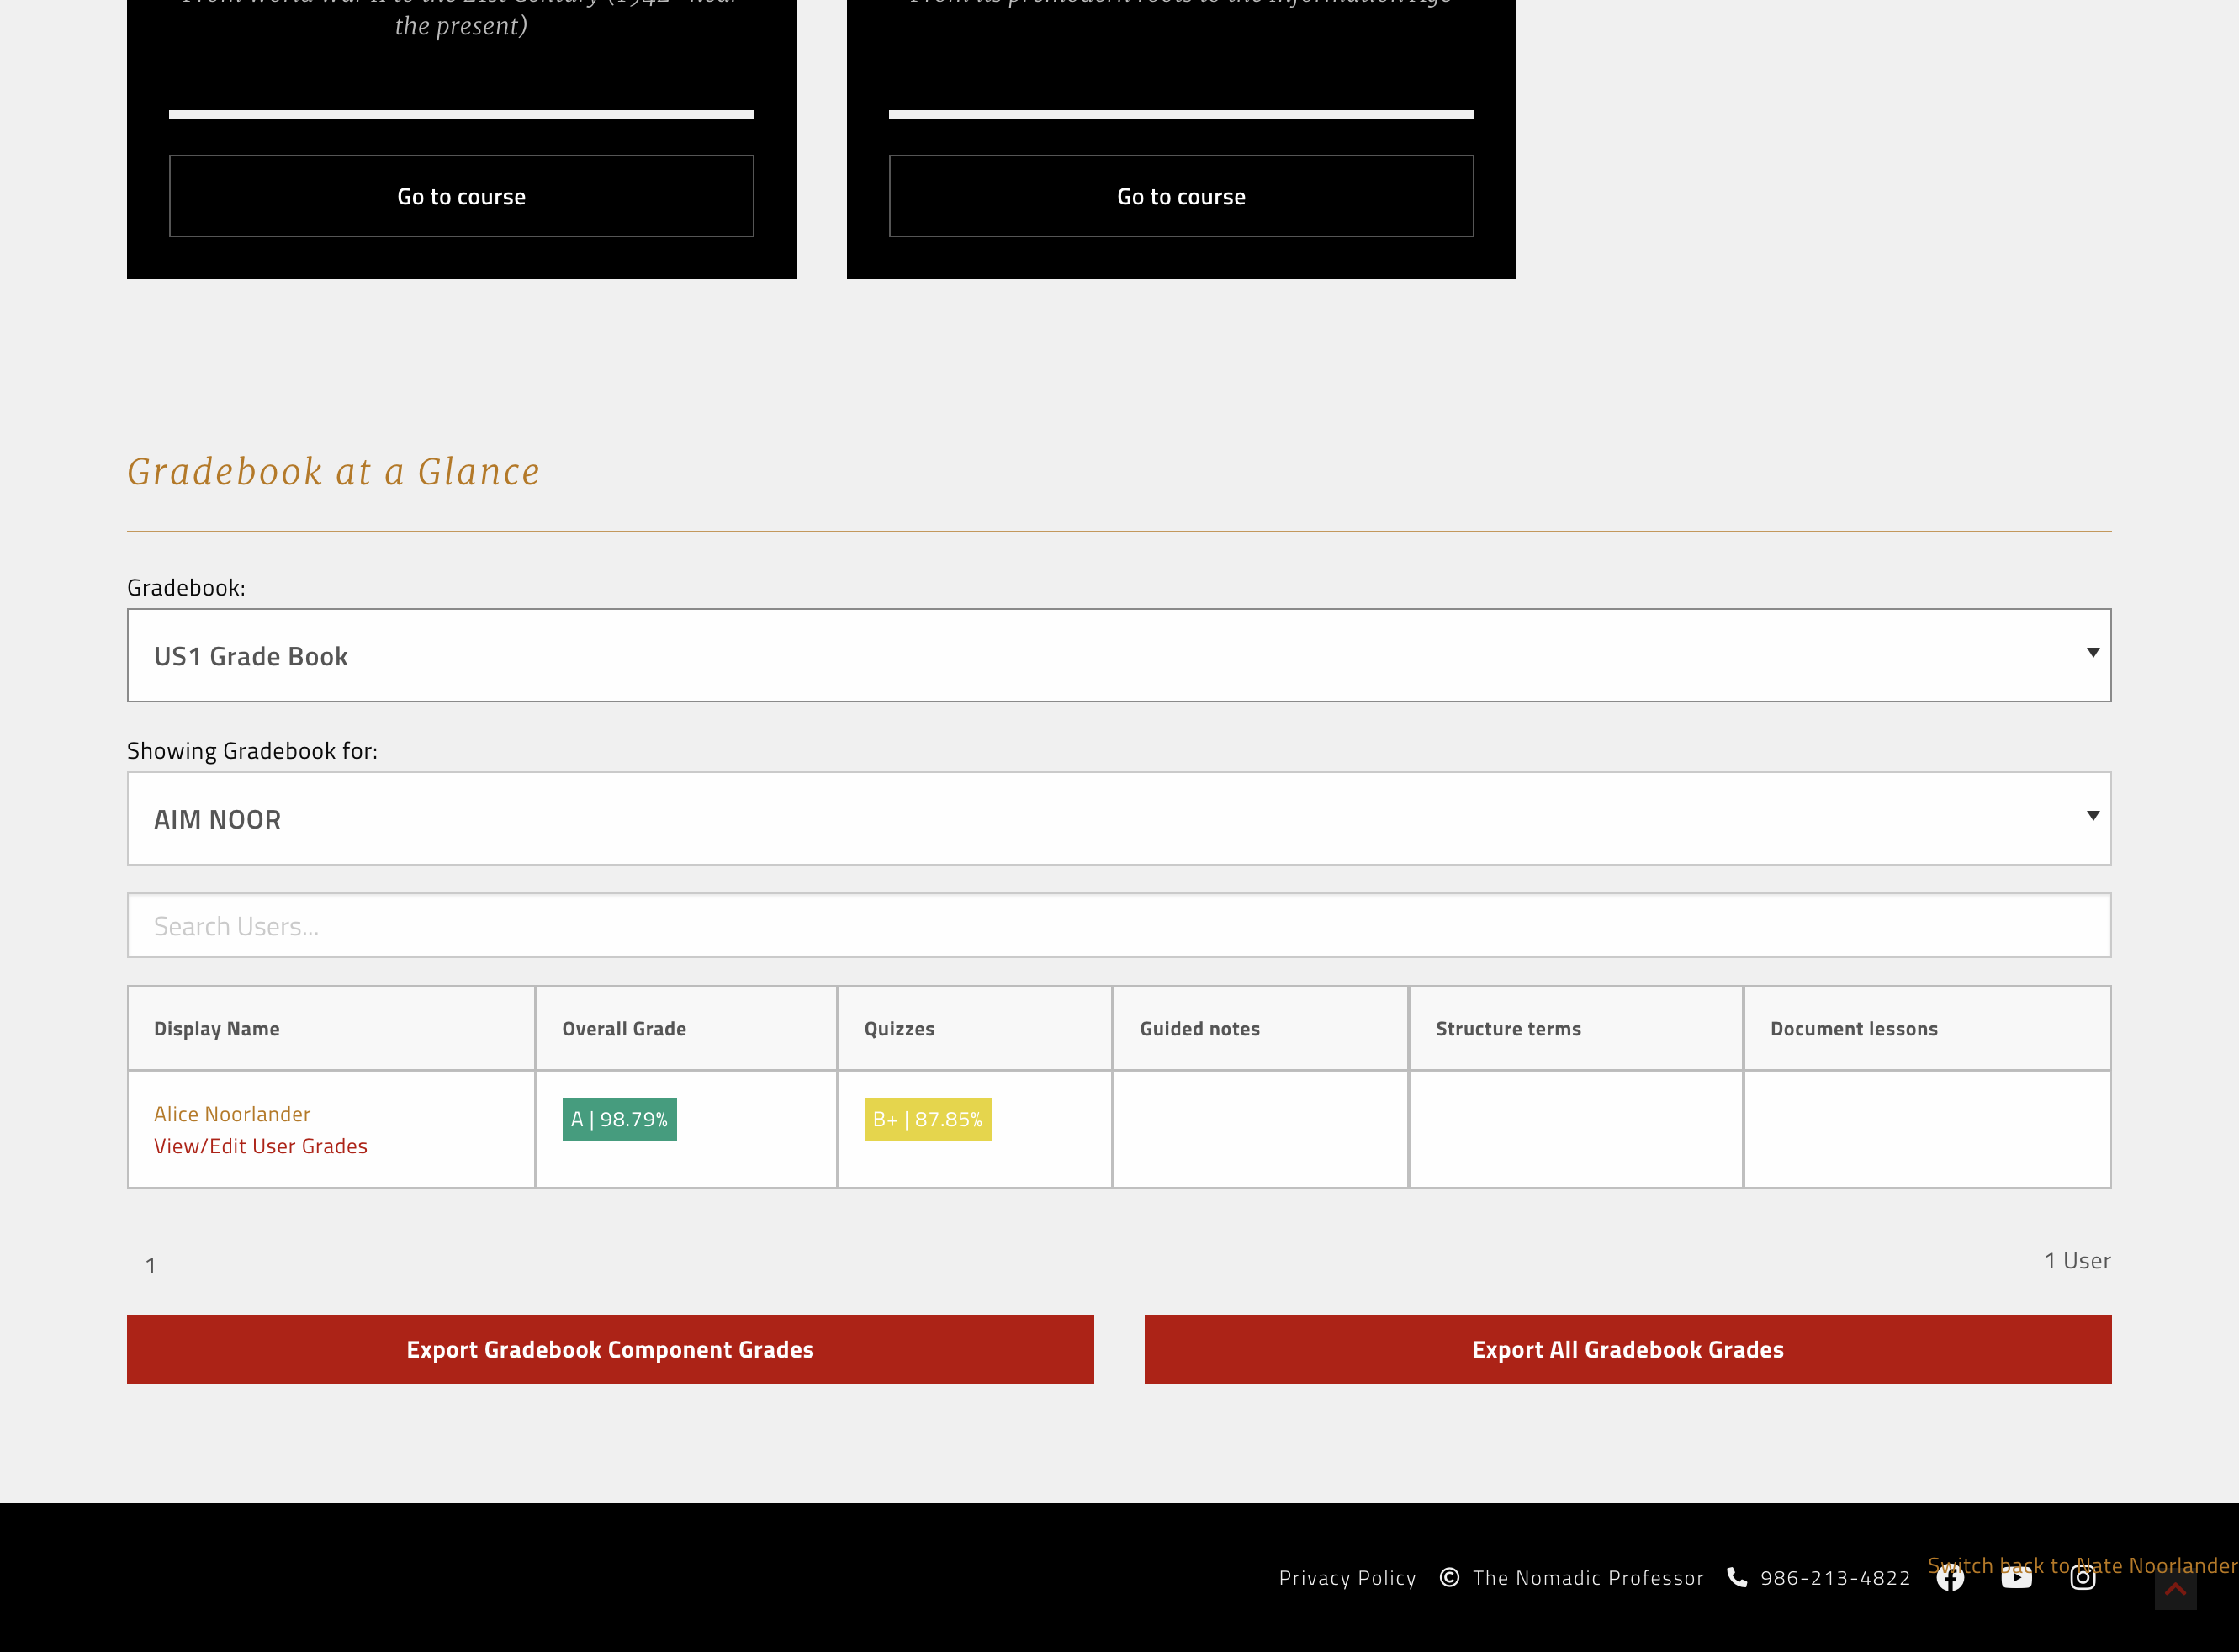Open Alice Noorlander's profile link
Image resolution: width=2239 pixels, height=1652 pixels.
[x=232, y=1114]
